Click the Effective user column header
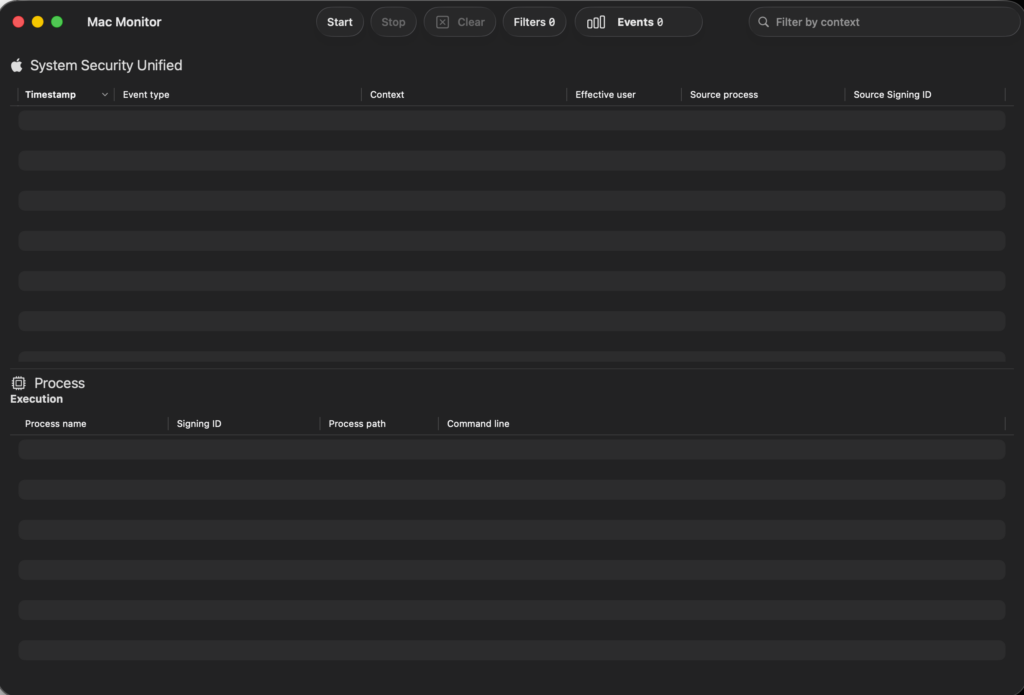Image resolution: width=1024 pixels, height=695 pixels. point(605,95)
